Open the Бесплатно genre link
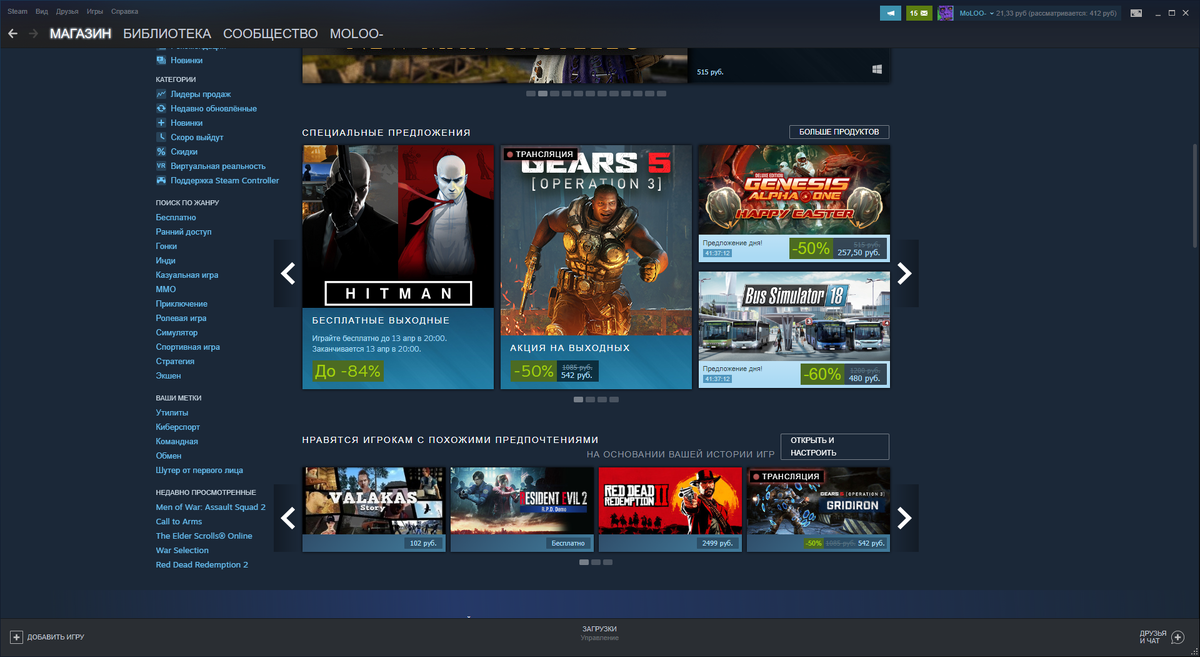 [176, 217]
